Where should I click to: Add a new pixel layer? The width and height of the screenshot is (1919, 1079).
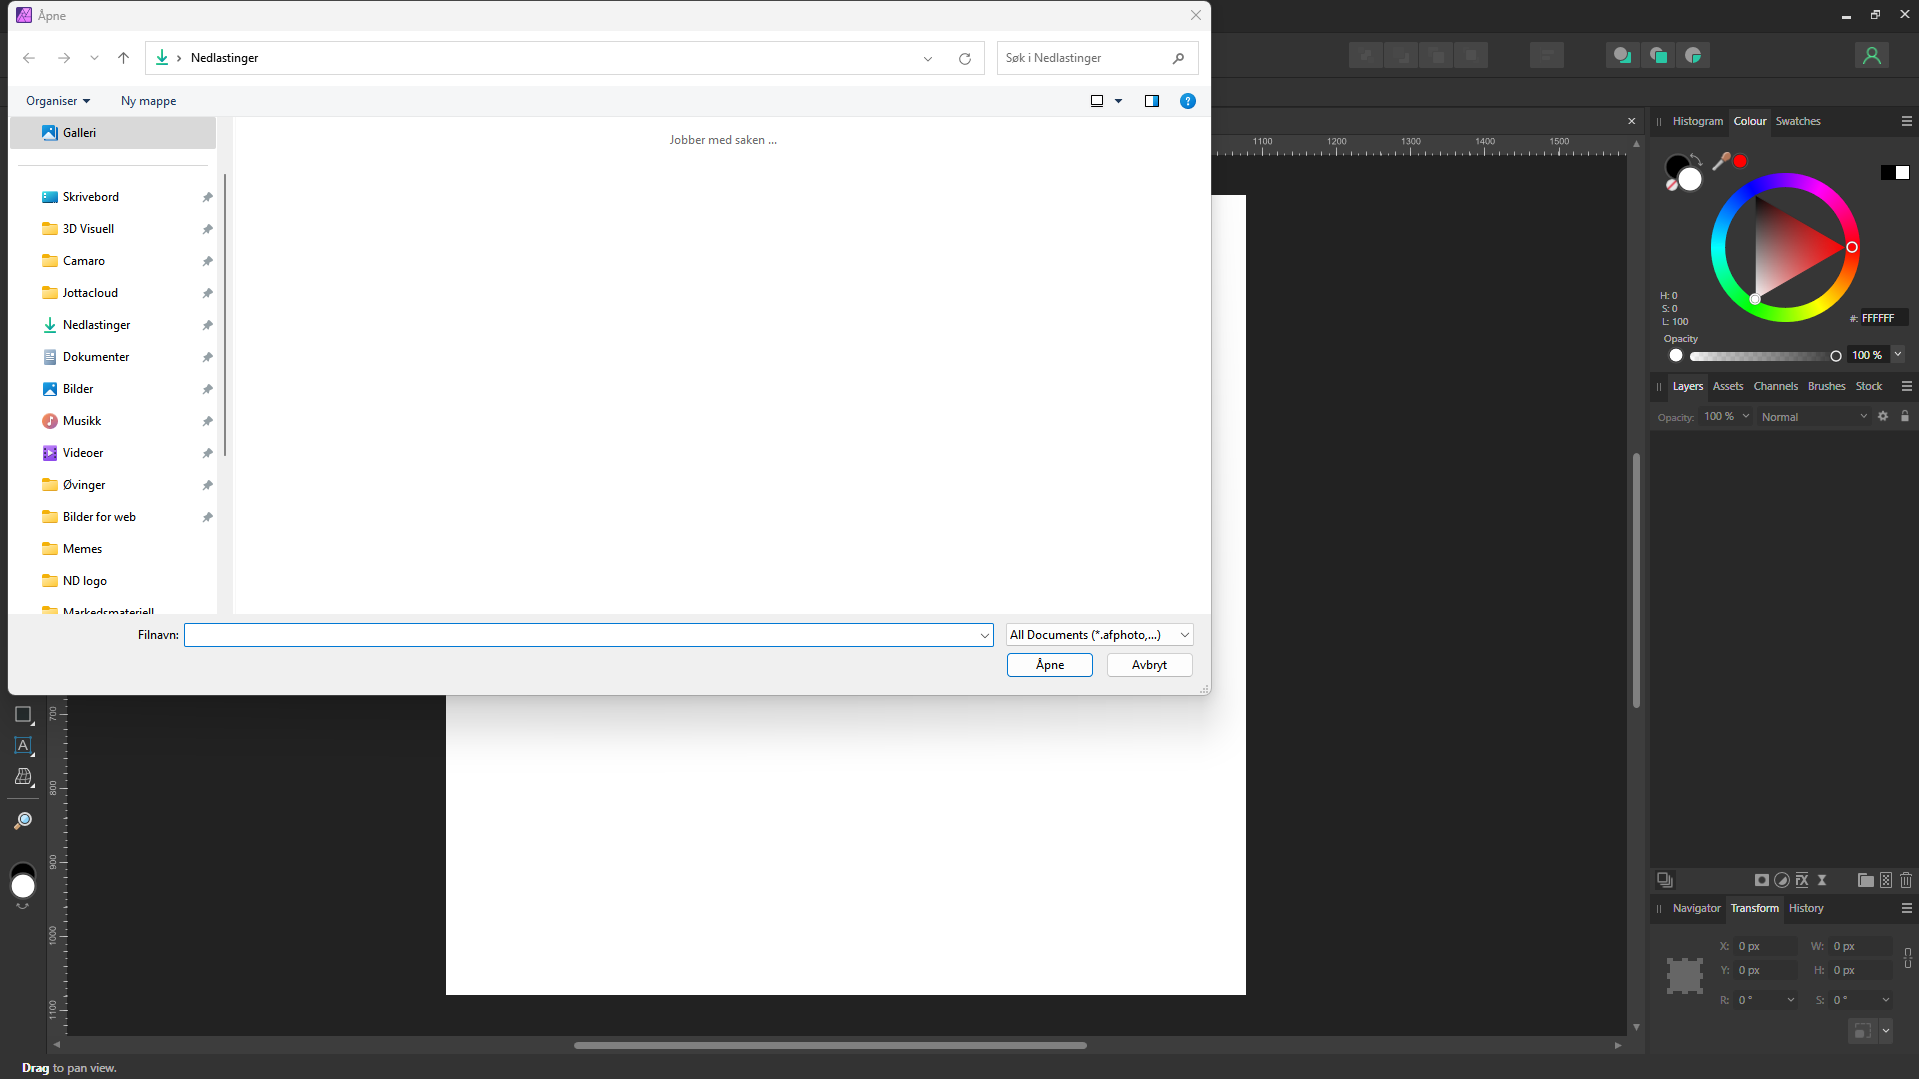point(1886,880)
